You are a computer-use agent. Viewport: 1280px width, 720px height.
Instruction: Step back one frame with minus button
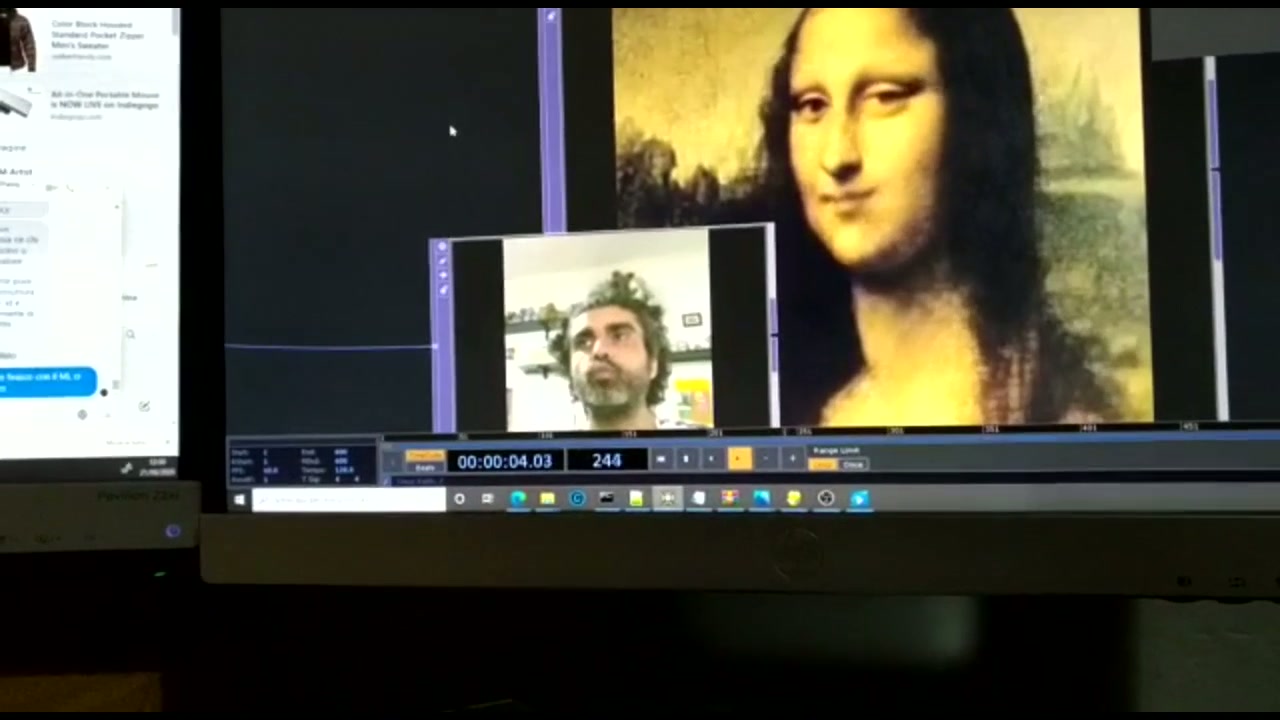[x=765, y=459]
